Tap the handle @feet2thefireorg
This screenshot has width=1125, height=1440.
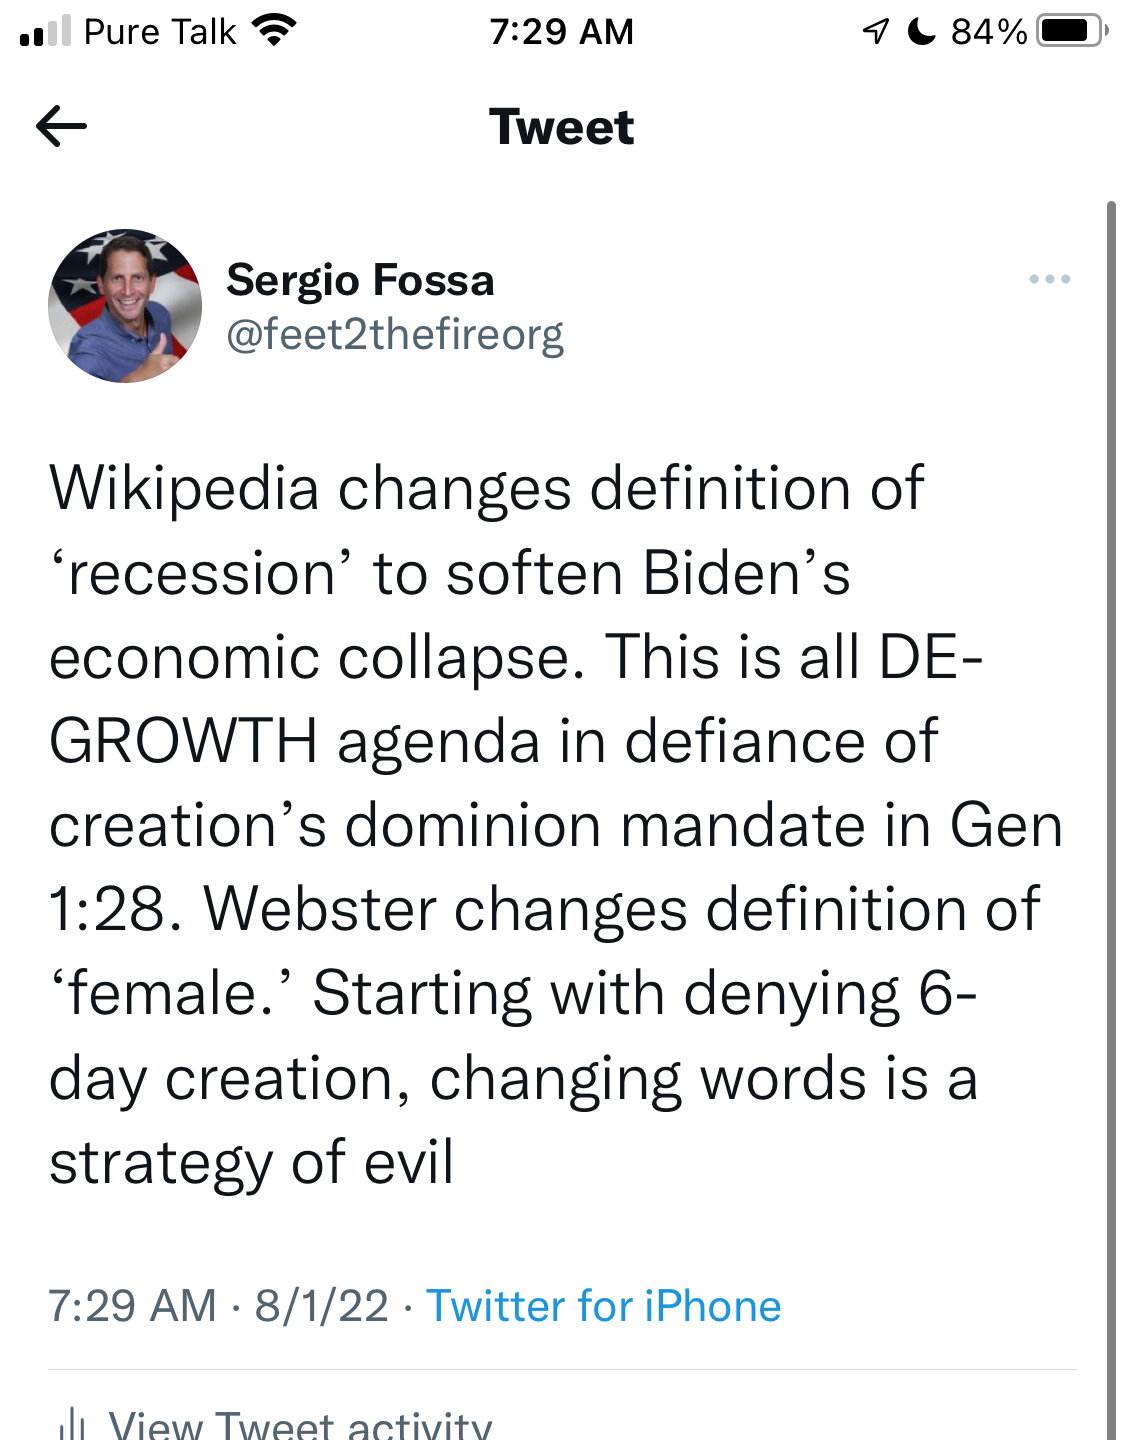point(396,335)
